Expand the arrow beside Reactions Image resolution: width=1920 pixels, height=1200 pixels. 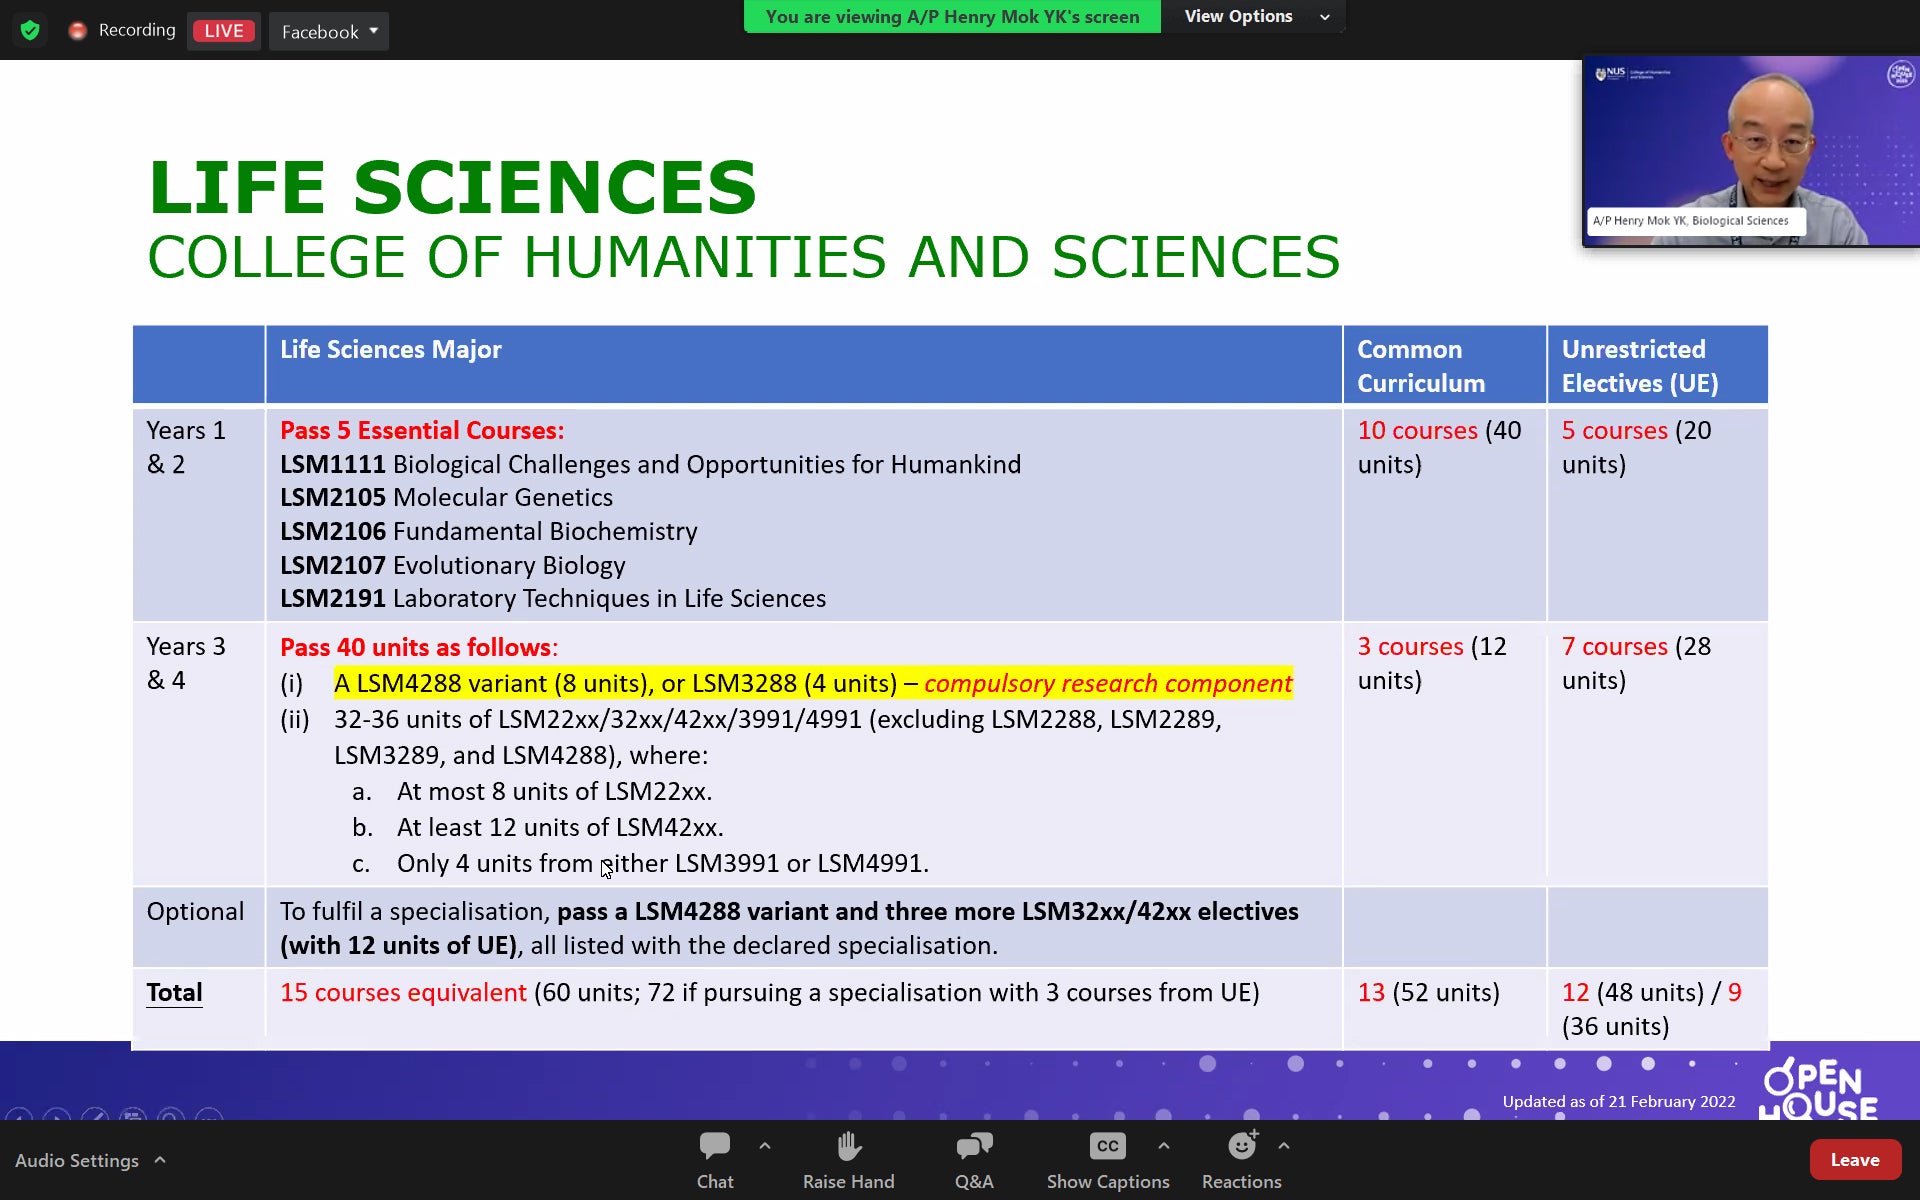tap(1284, 1146)
